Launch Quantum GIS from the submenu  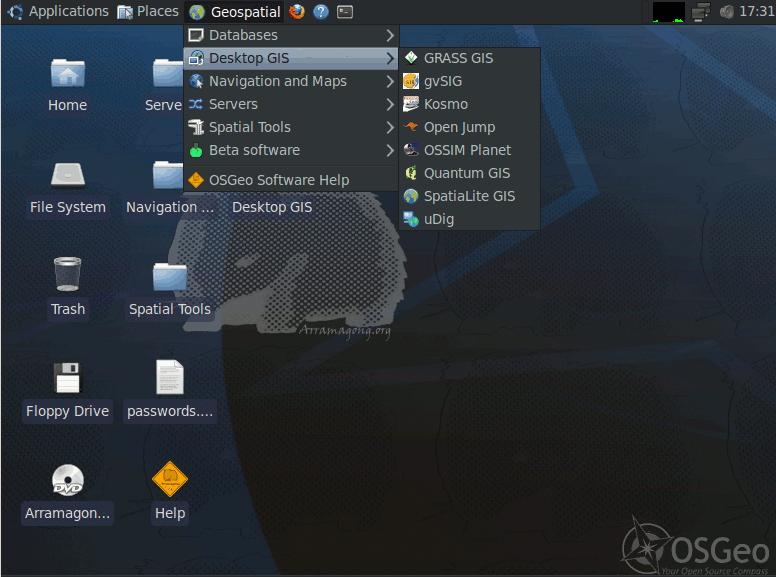(x=469, y=173)
